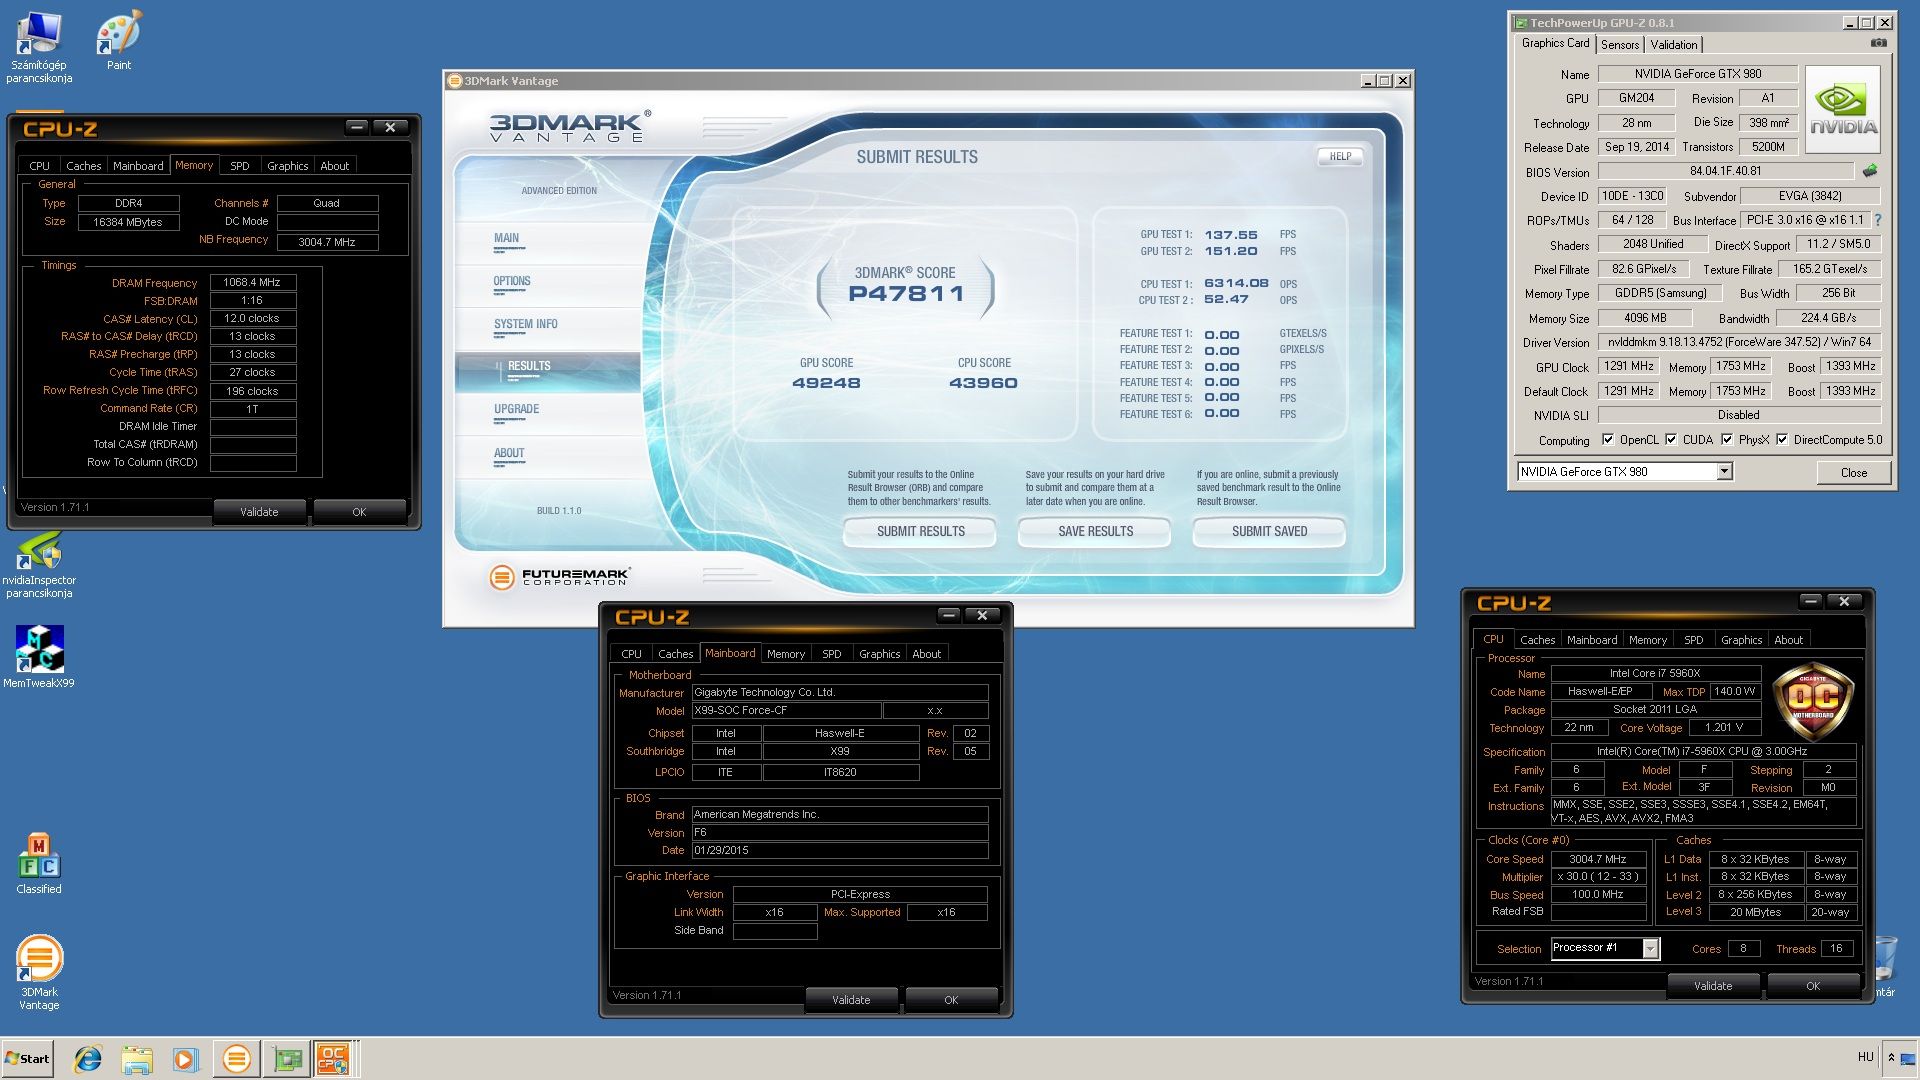Expand the Processor #1 selection dropdown
Viewport: 1920px width, 1080px height.
click(1651, 948)
